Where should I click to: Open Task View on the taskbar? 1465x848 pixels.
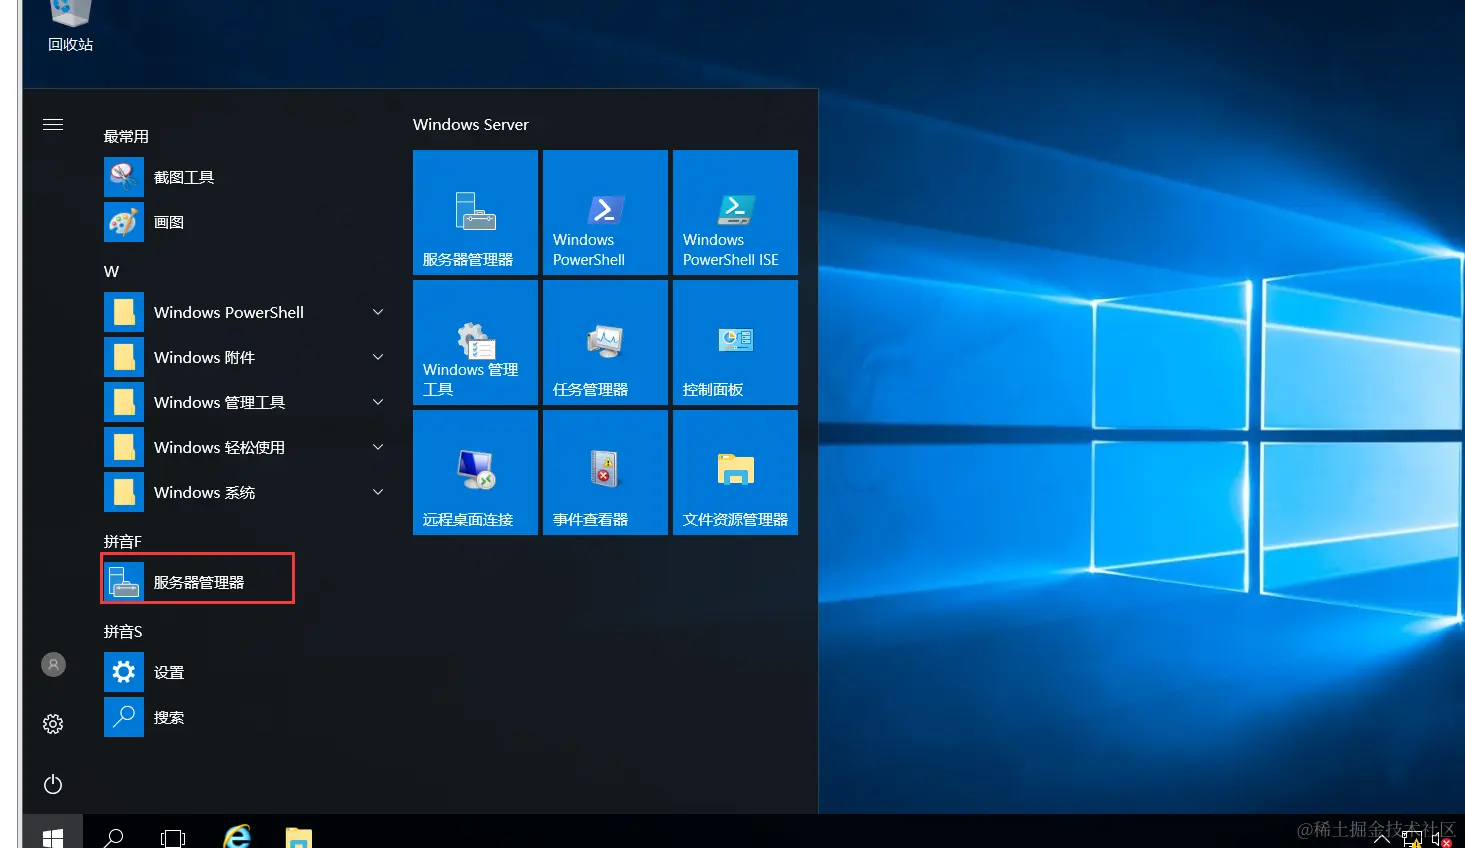173,838
